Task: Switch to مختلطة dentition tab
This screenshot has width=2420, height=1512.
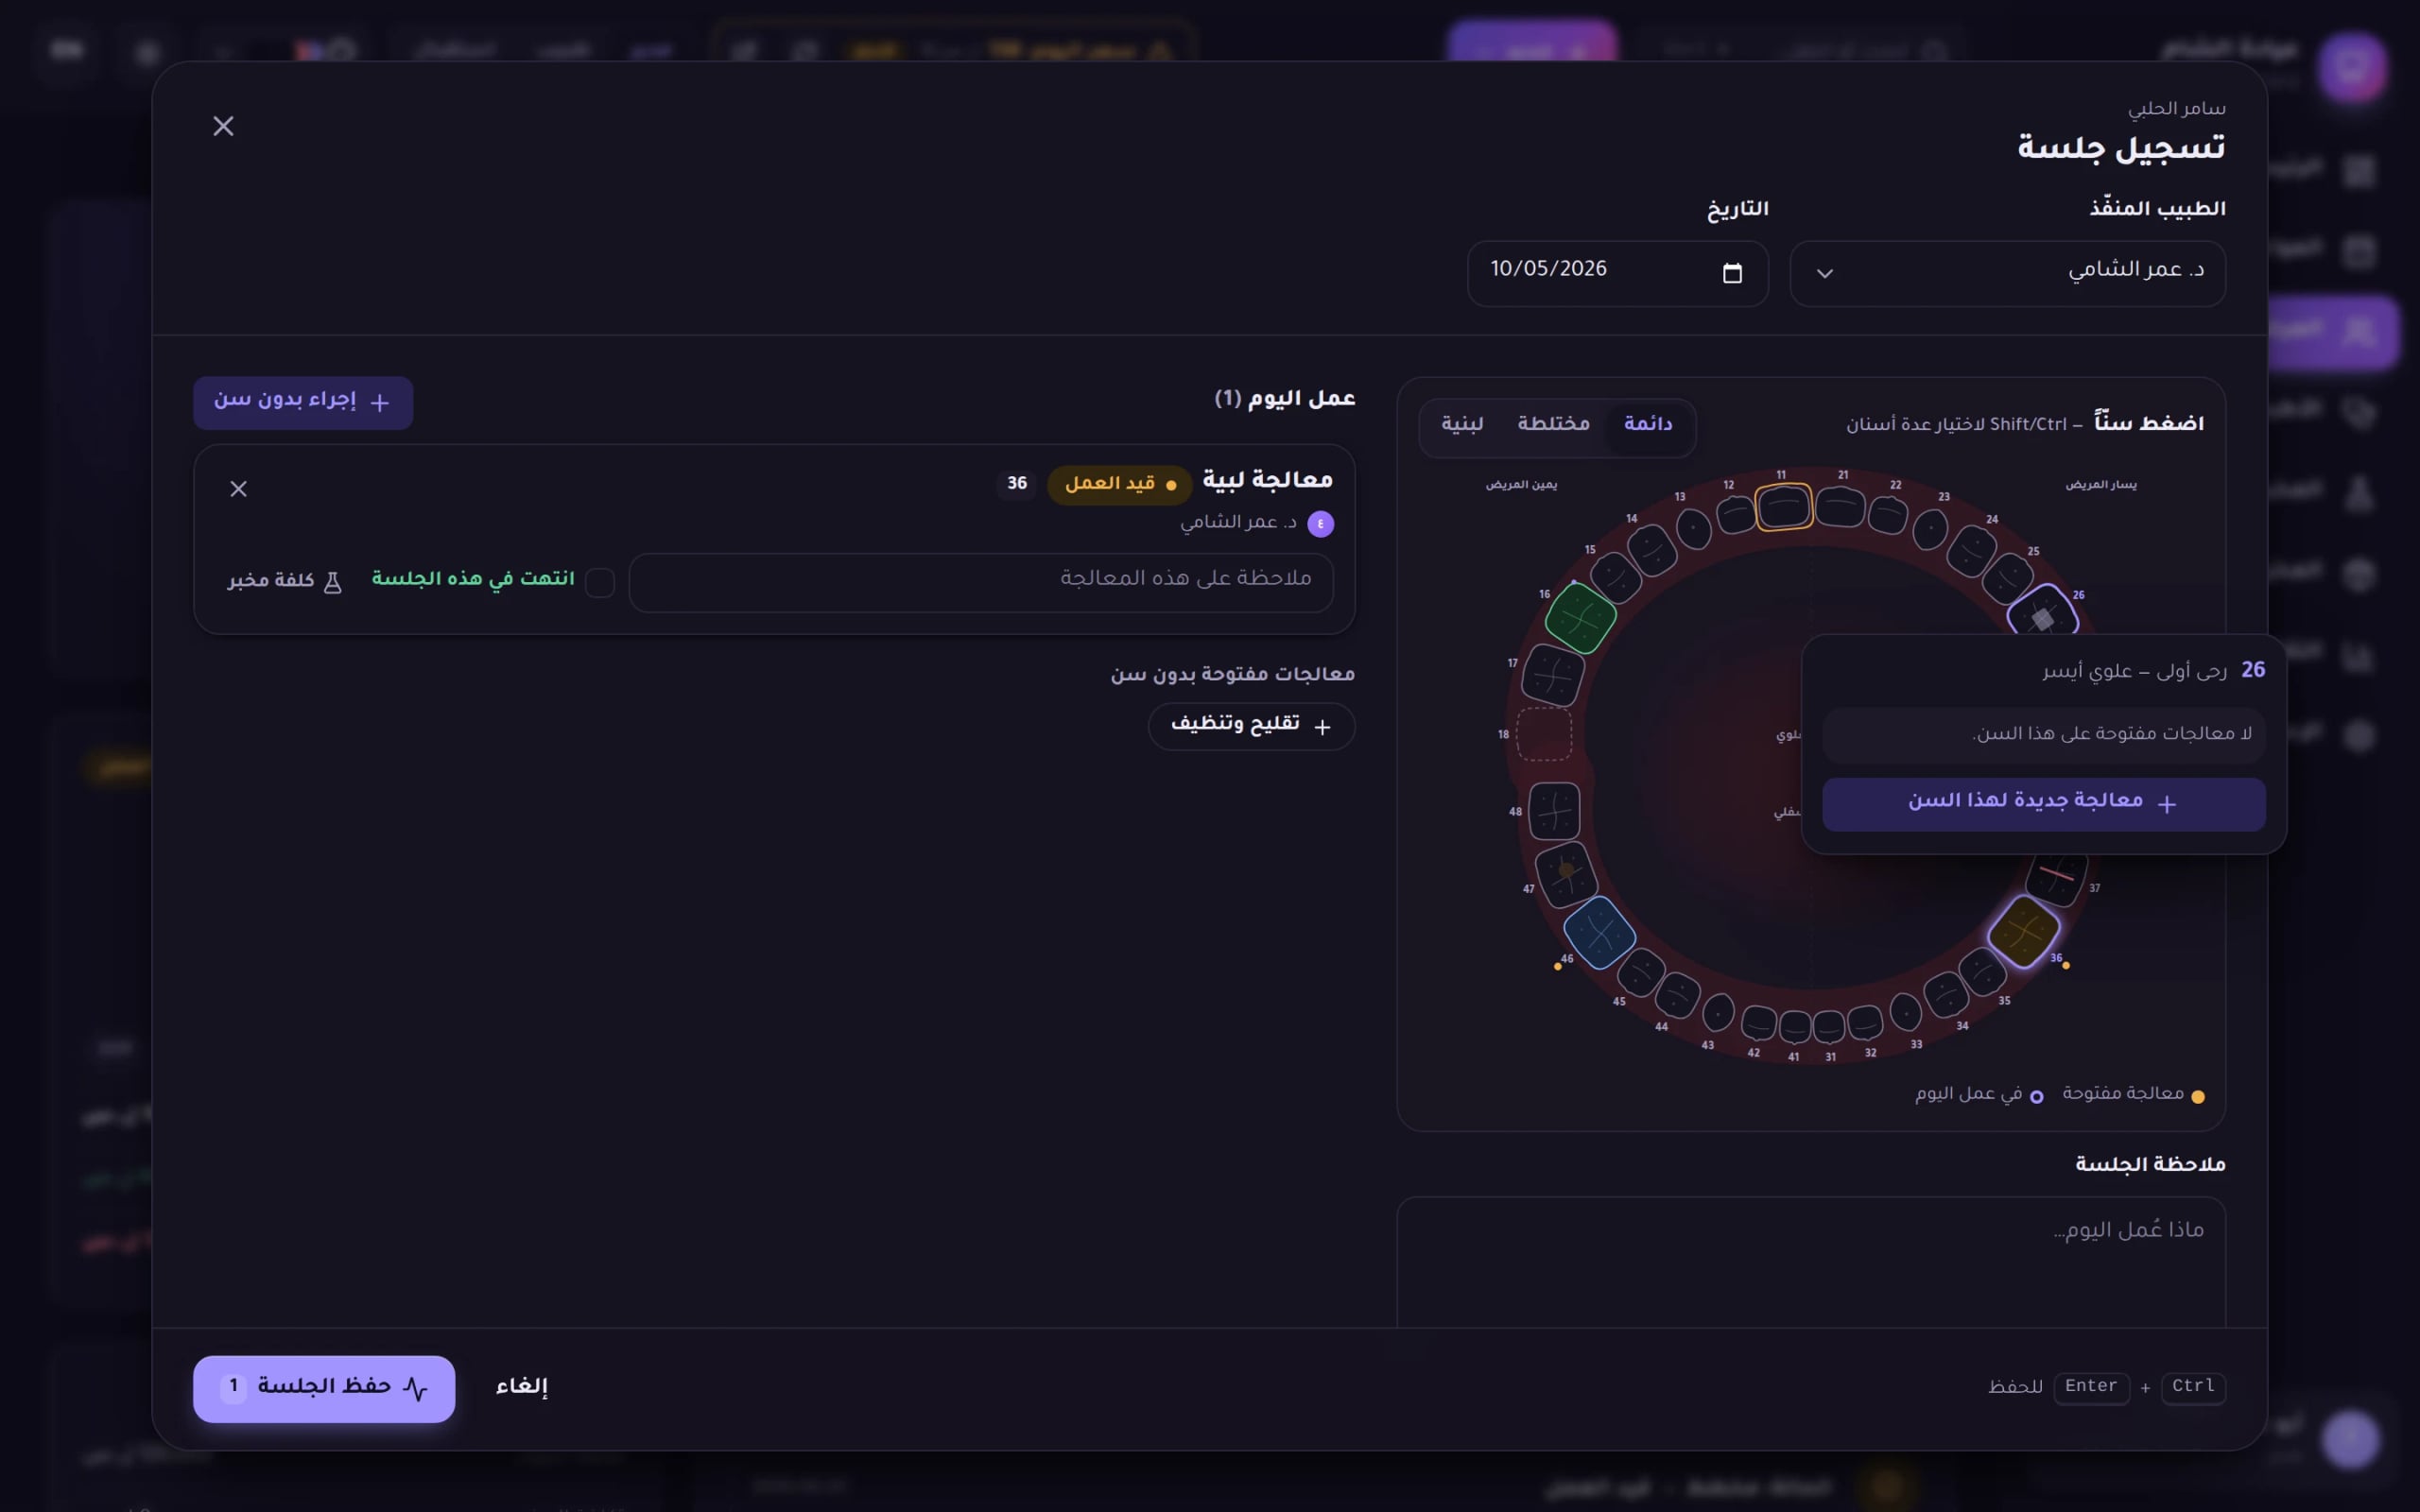Action: click(1553, 425)
